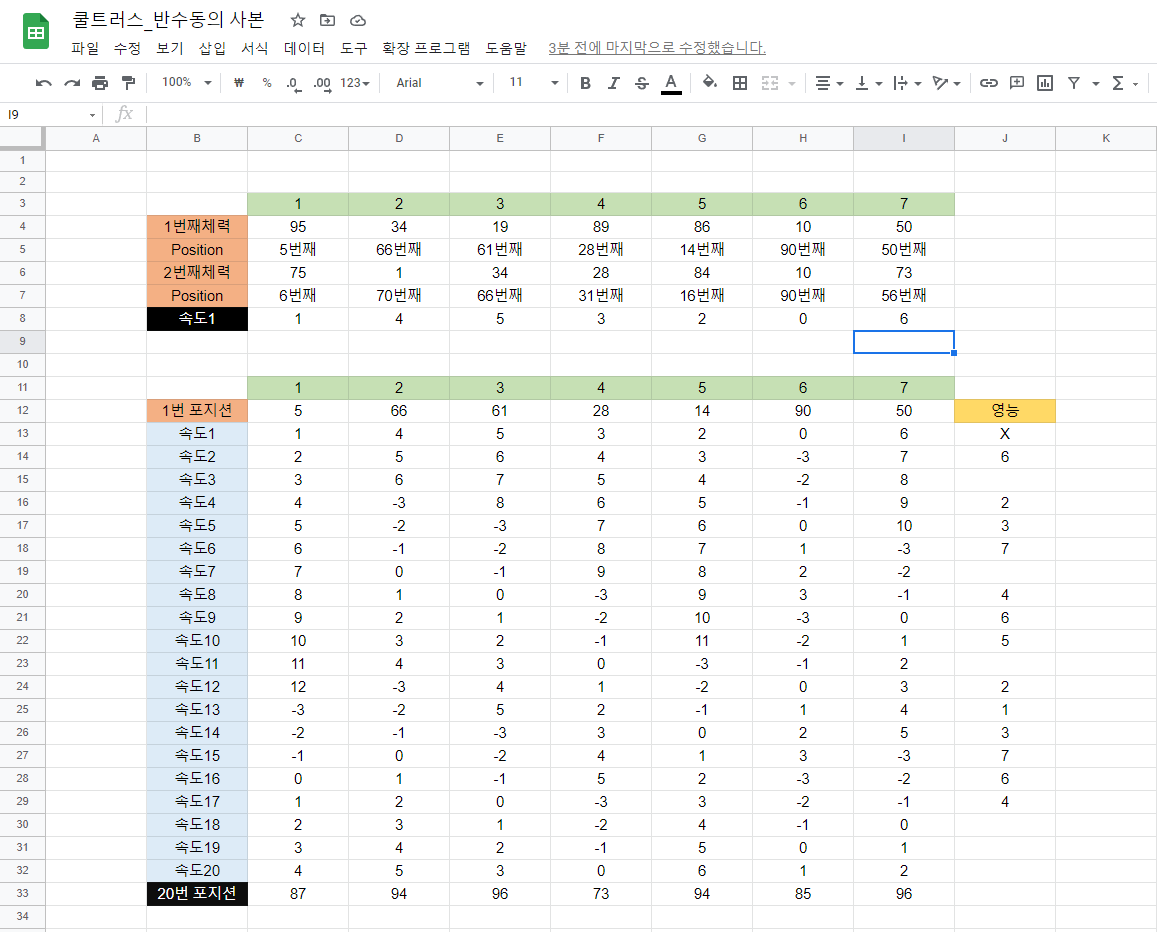This screenshot has height=932, width=1157.
Task: Select the select-all corner box
Action: point(22,138)
